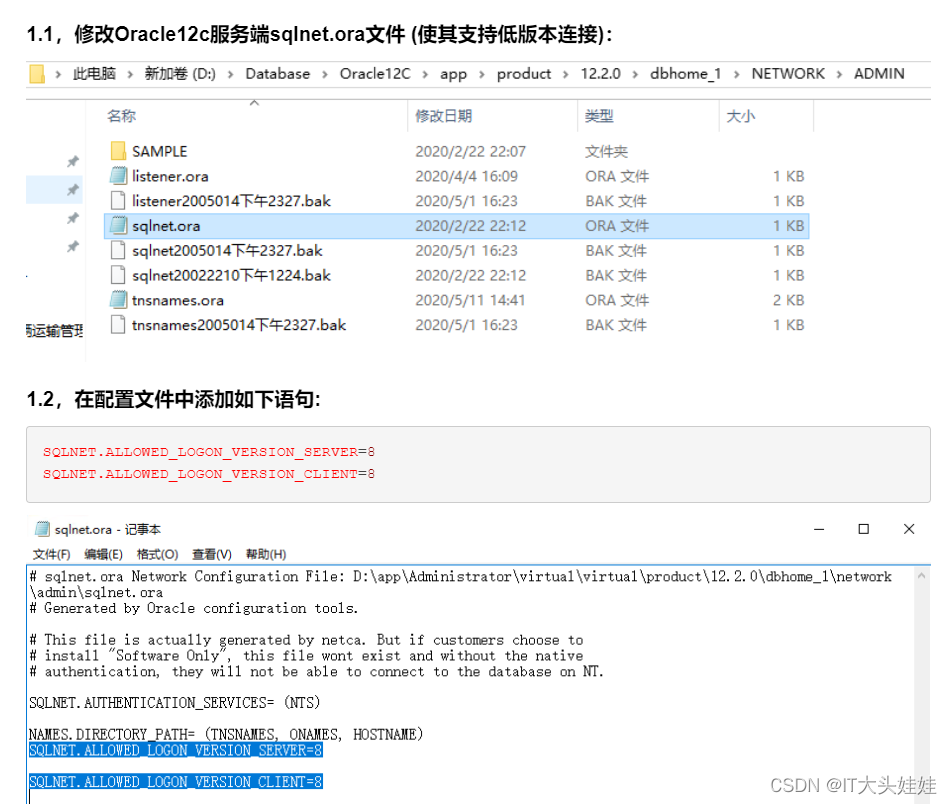Screen dimensions: 952x804
Task: Click the listener.ora file icon
Action: pyautogui.click(x=118, y=175)
